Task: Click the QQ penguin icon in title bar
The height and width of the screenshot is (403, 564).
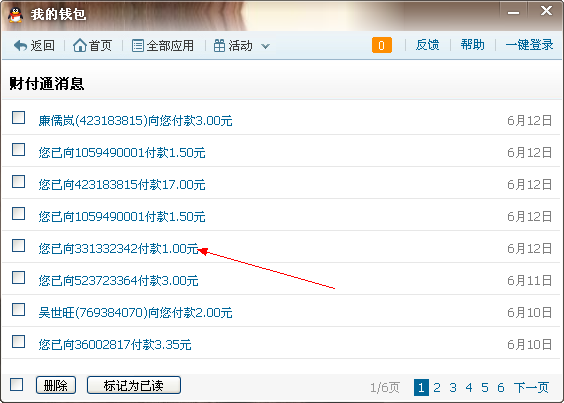Action: [15, 15]
